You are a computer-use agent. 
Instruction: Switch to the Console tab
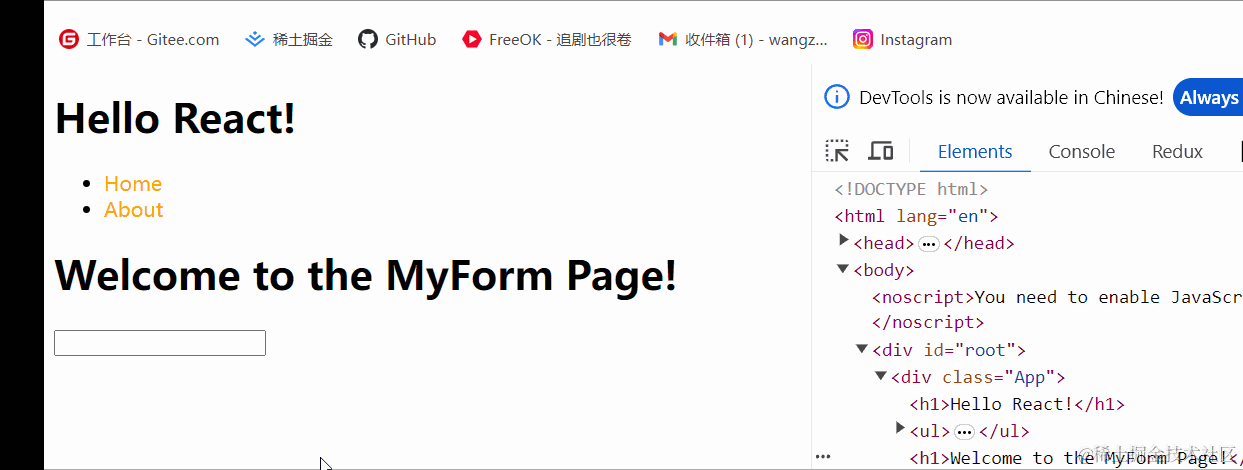[1081, 152]
